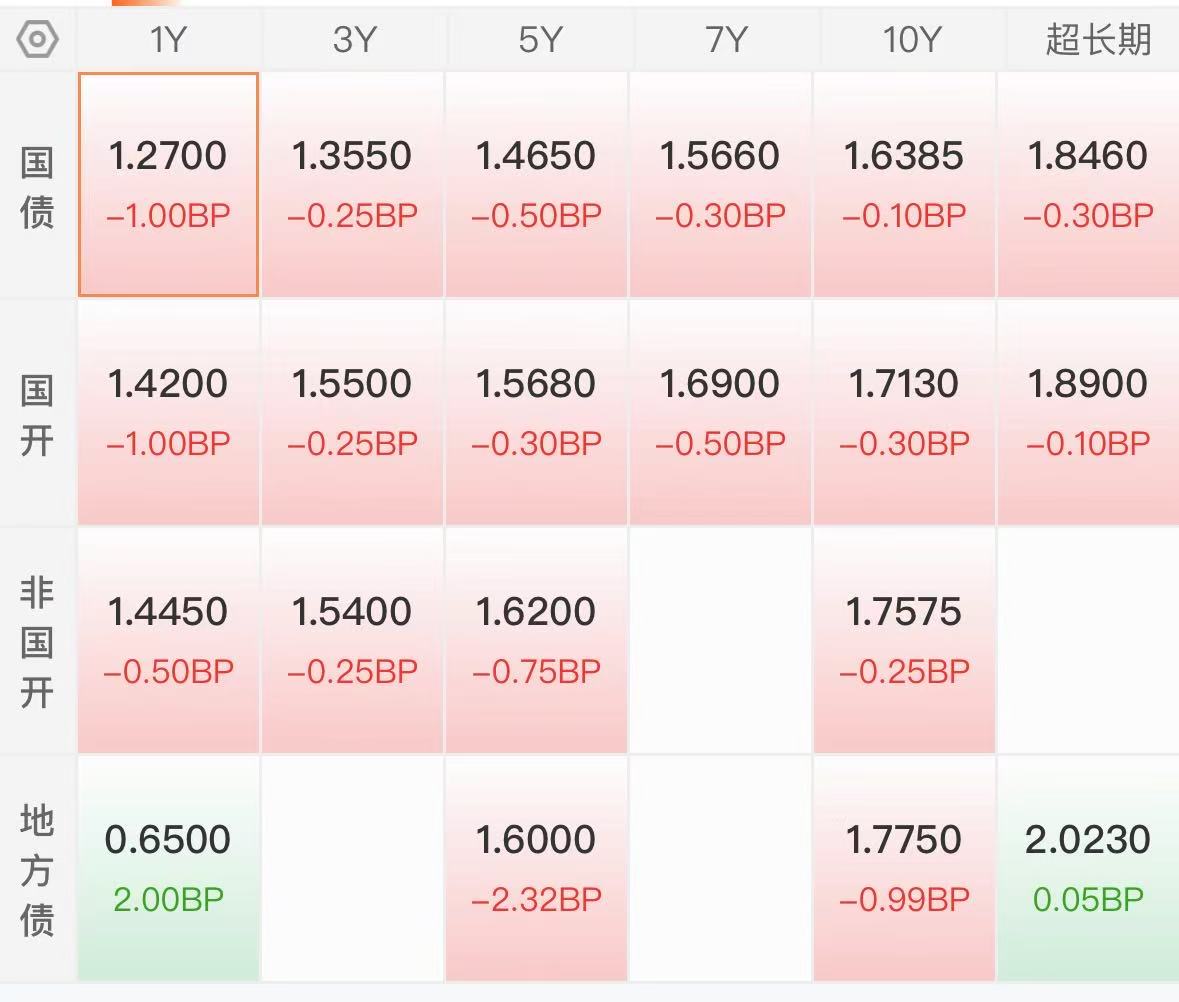The height and width of the screenshot is (1002, 1179).
Task: Select the 地方债 5Y cell 1.6000
Action: (536, 868)
